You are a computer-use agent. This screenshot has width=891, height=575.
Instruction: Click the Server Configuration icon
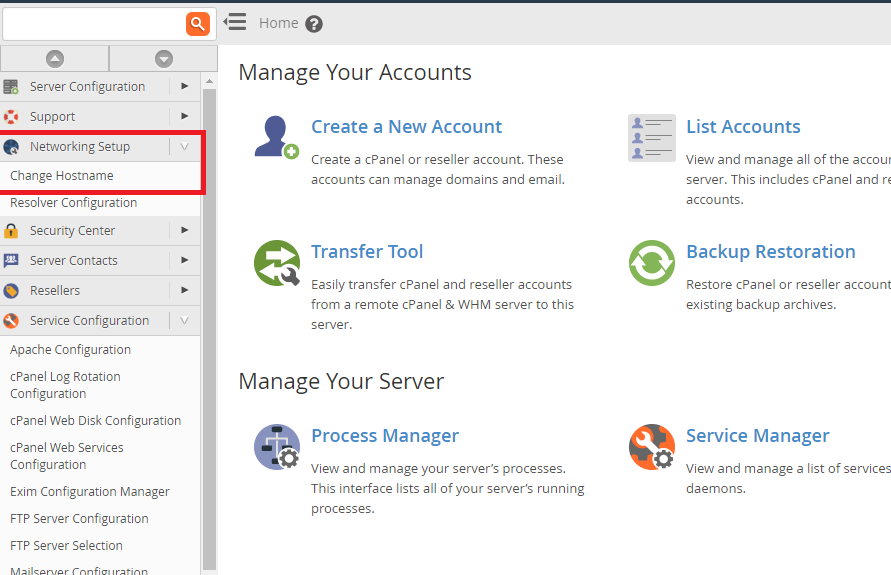click(11, 87)
